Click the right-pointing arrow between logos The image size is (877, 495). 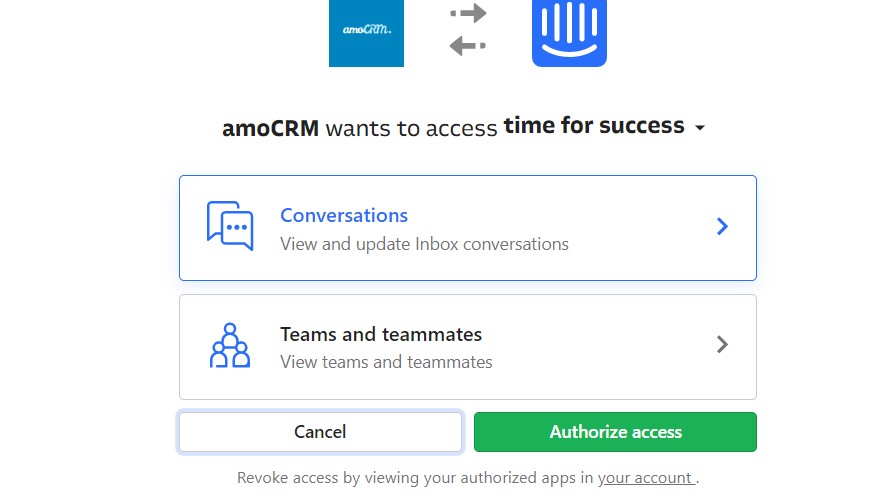[468, 13]
